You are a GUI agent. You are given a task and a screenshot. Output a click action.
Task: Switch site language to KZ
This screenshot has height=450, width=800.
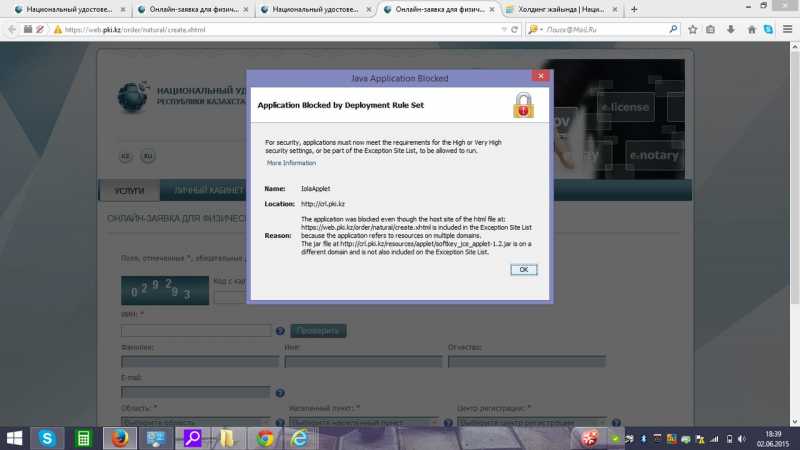[x=126, y=157]
